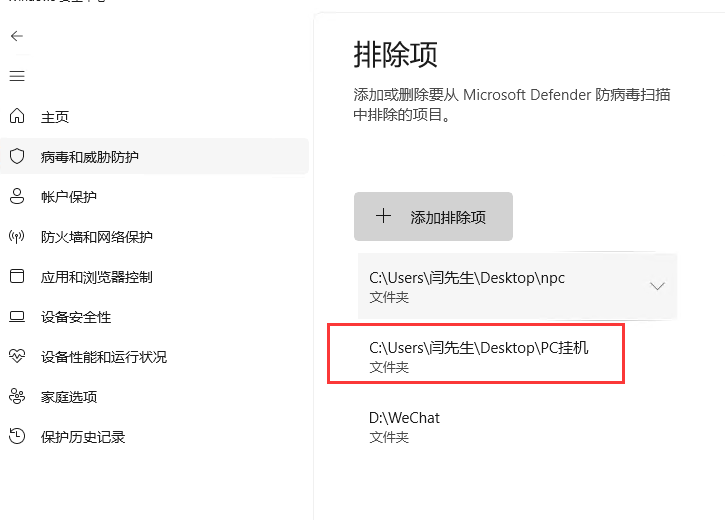725x520 pixels.
Task: Expand the chevron on the Desktop\npc exclusion
Action: click(x=657, y=286)
